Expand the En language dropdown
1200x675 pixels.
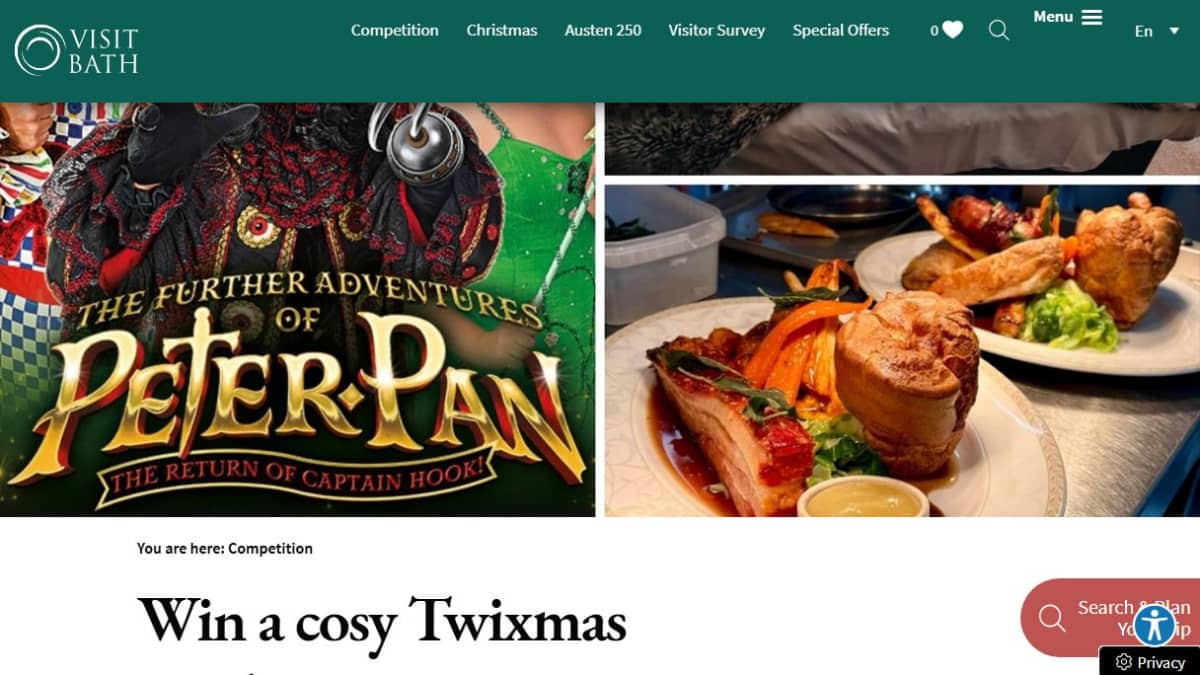click(x=1157, y=31)
